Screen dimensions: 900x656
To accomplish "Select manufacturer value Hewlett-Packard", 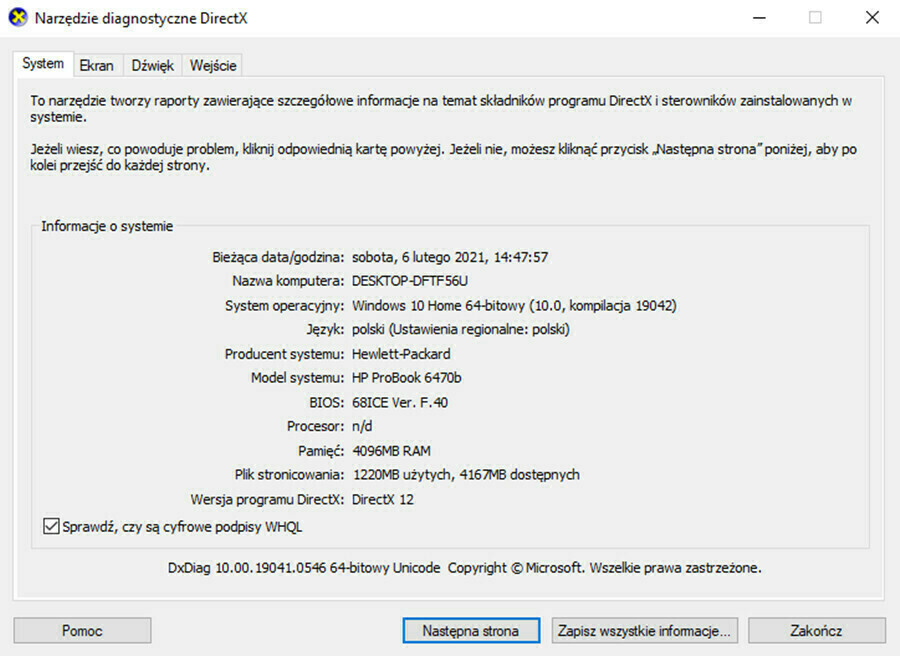I will click(x=401, y=354).
